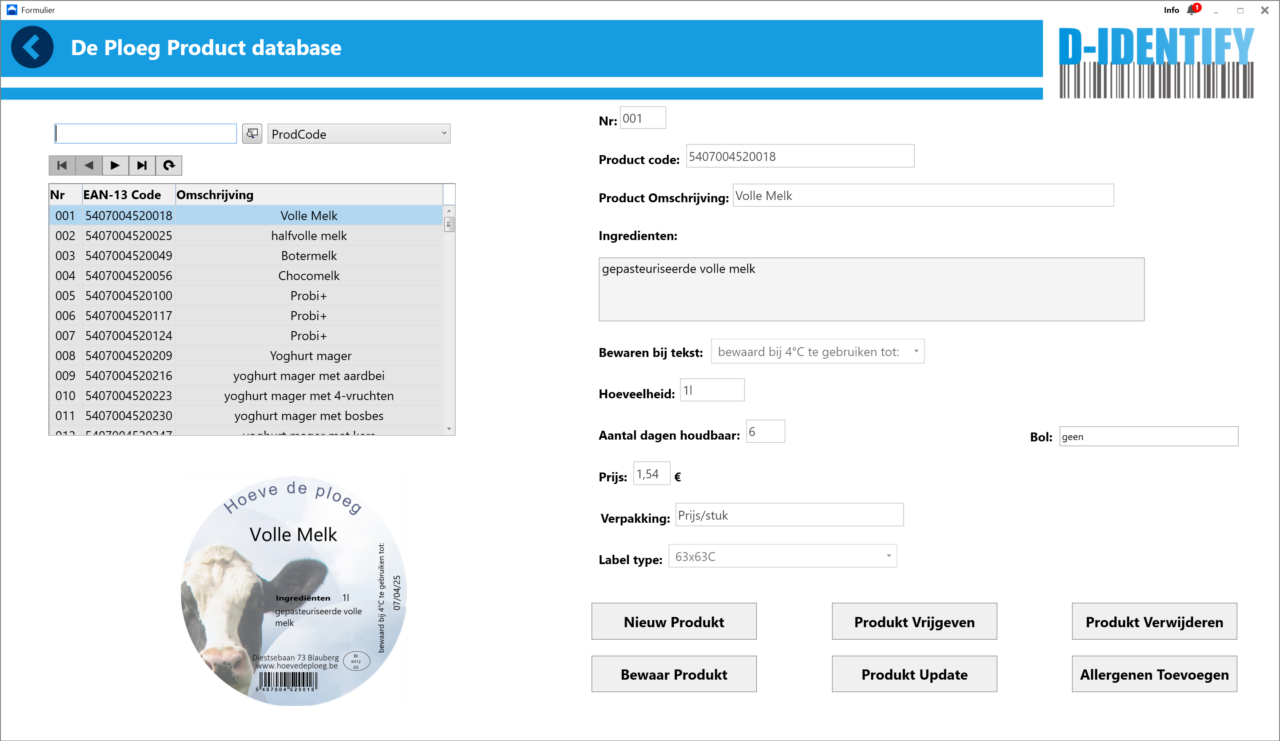This screenshot has width=1280, height=741.
Task: Jump to the first record
Action: click(x=61, y=165)
